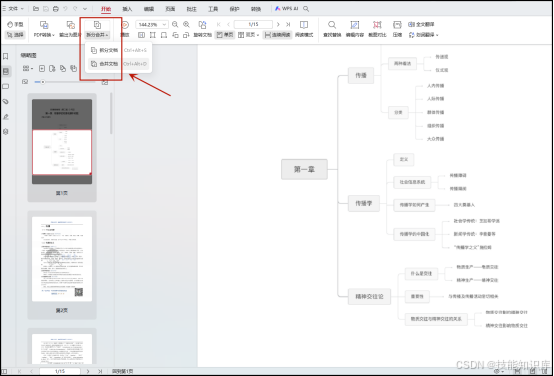The width and height of the screenshot is (554, 376).
Task: Click the small image icon left of thumbnail slider
Action: (x=25, y=82)
